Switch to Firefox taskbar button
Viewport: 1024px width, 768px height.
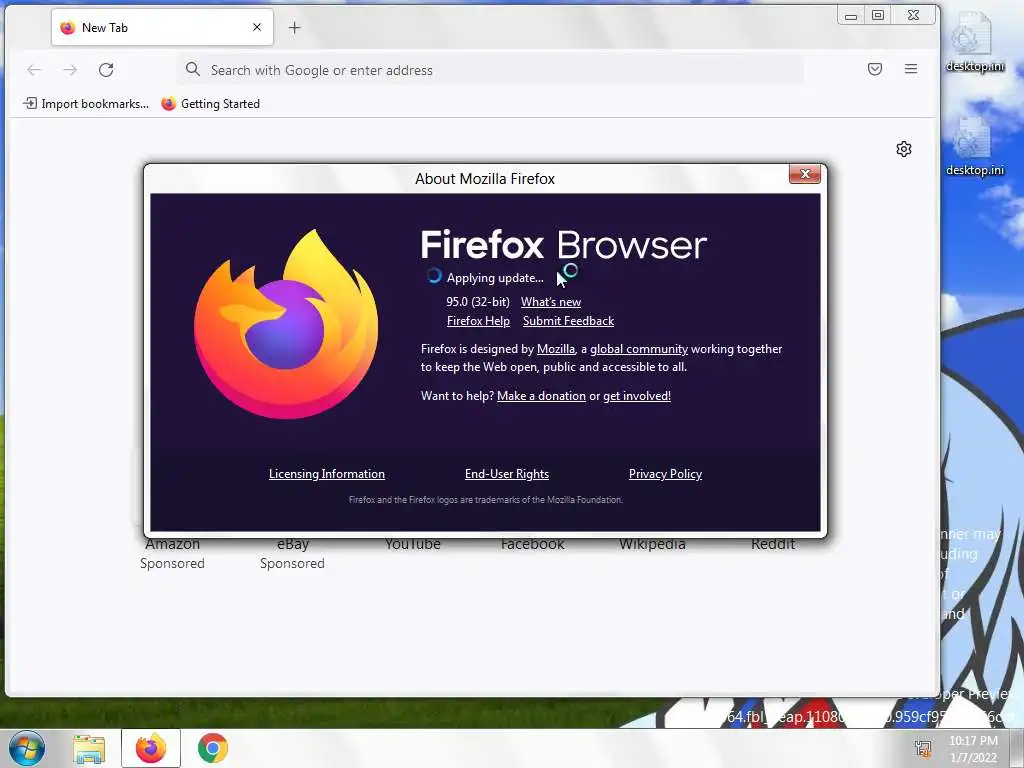tap(151, 748)
